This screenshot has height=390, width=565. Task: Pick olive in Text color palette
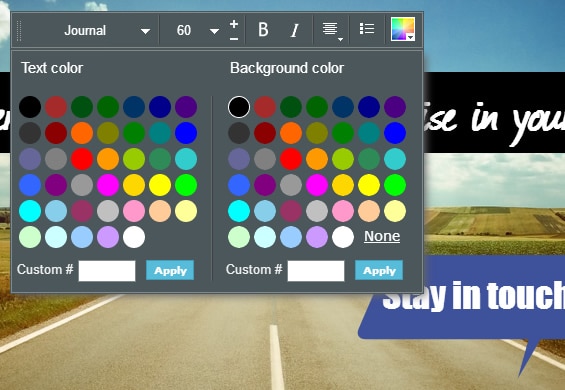point(108,133)
